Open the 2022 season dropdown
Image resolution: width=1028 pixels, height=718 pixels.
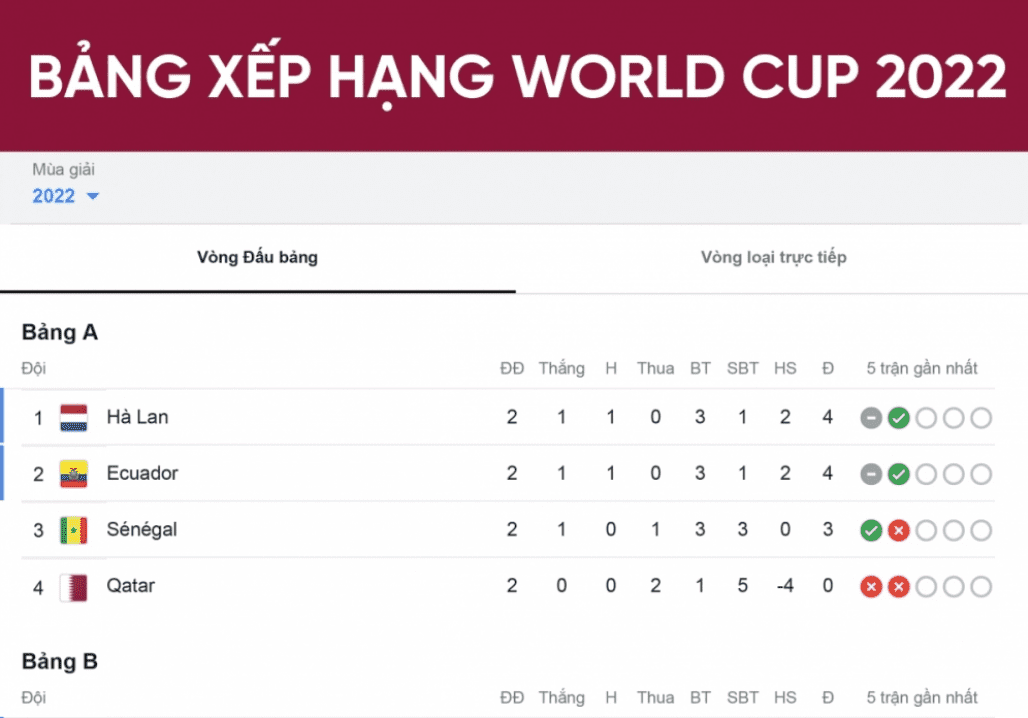coord(54,196)
